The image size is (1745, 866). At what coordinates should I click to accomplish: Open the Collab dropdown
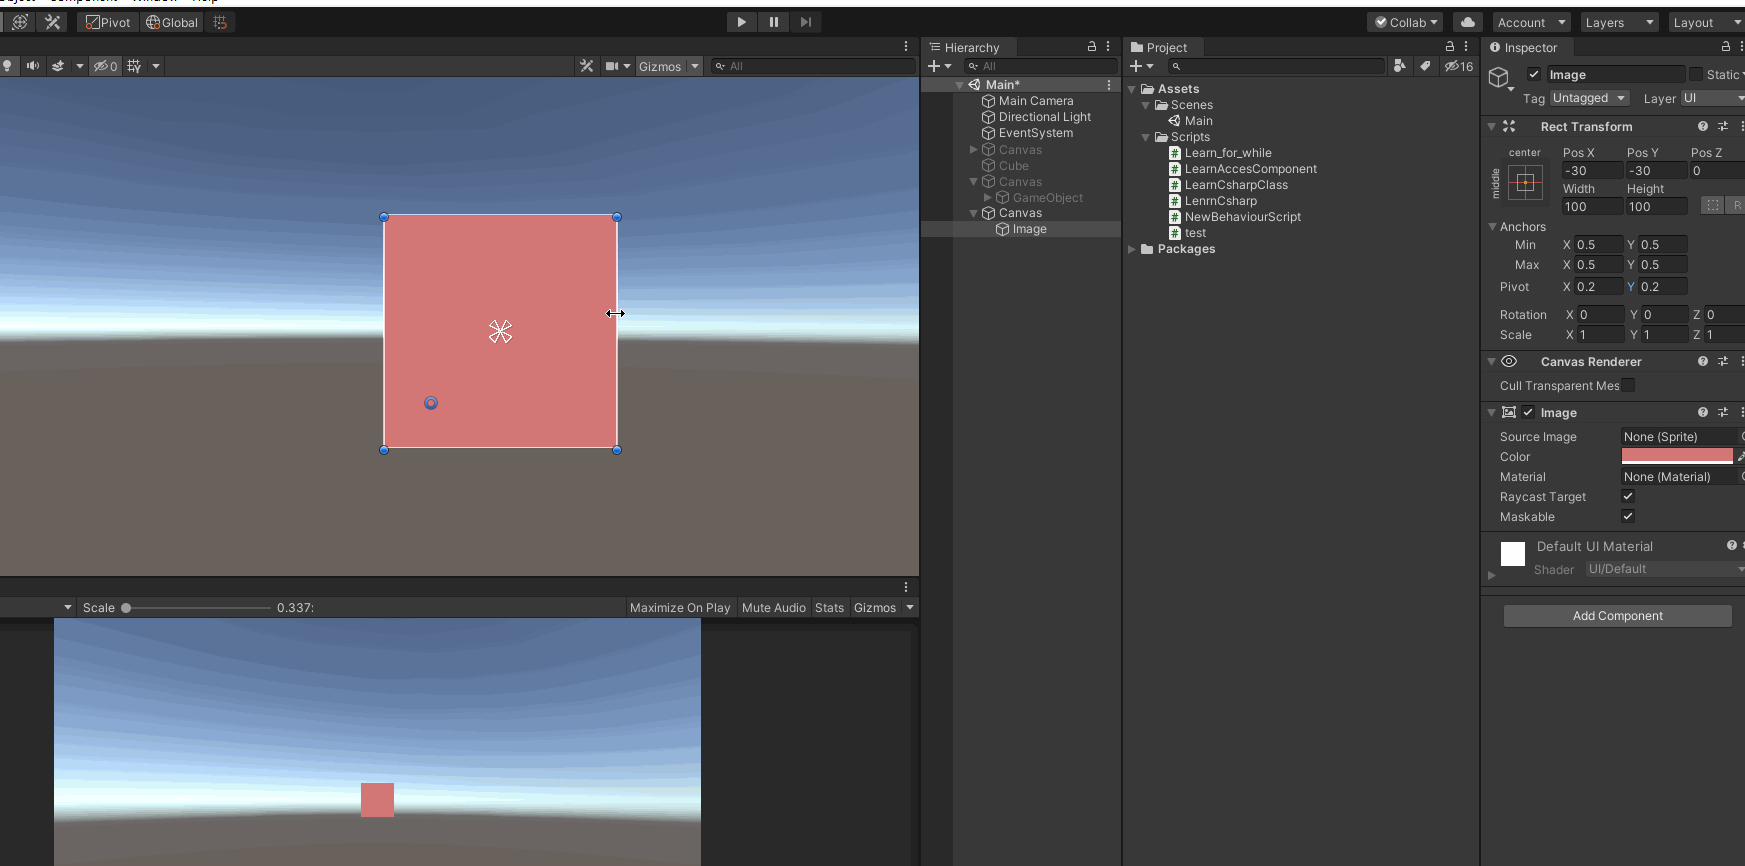pyautogui.click(x=1405, y=22)
